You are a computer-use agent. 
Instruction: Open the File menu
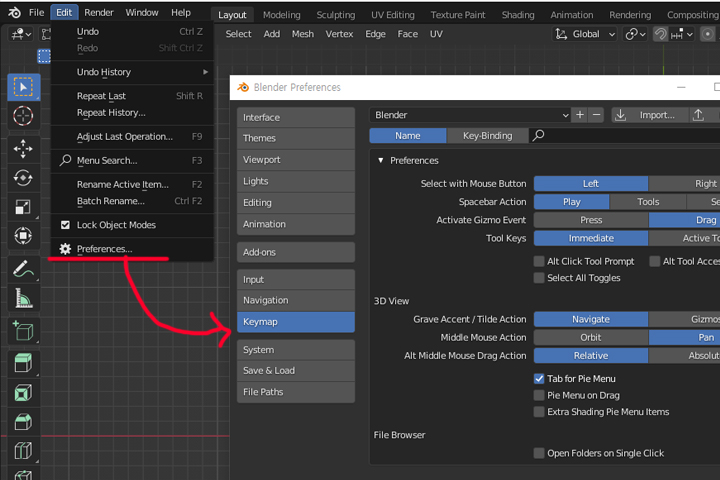(36, 12)
